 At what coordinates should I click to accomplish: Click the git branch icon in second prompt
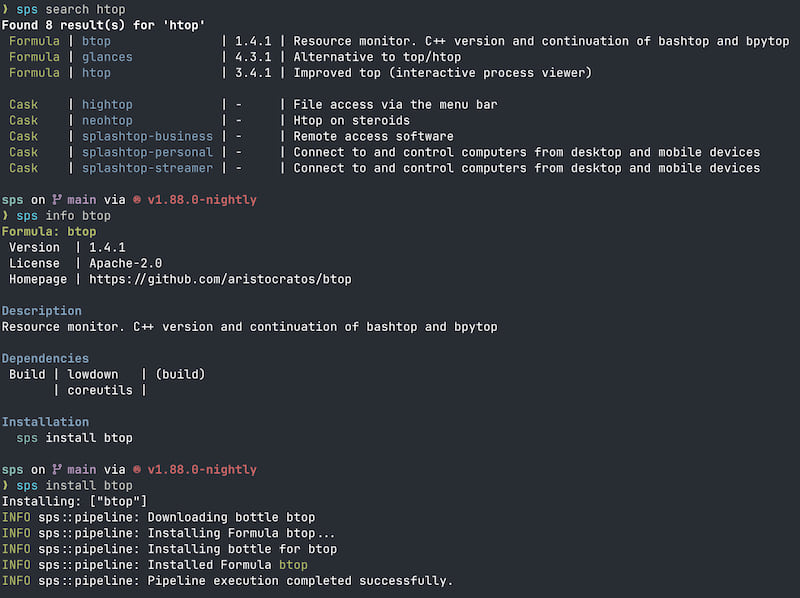pos(57,469)
